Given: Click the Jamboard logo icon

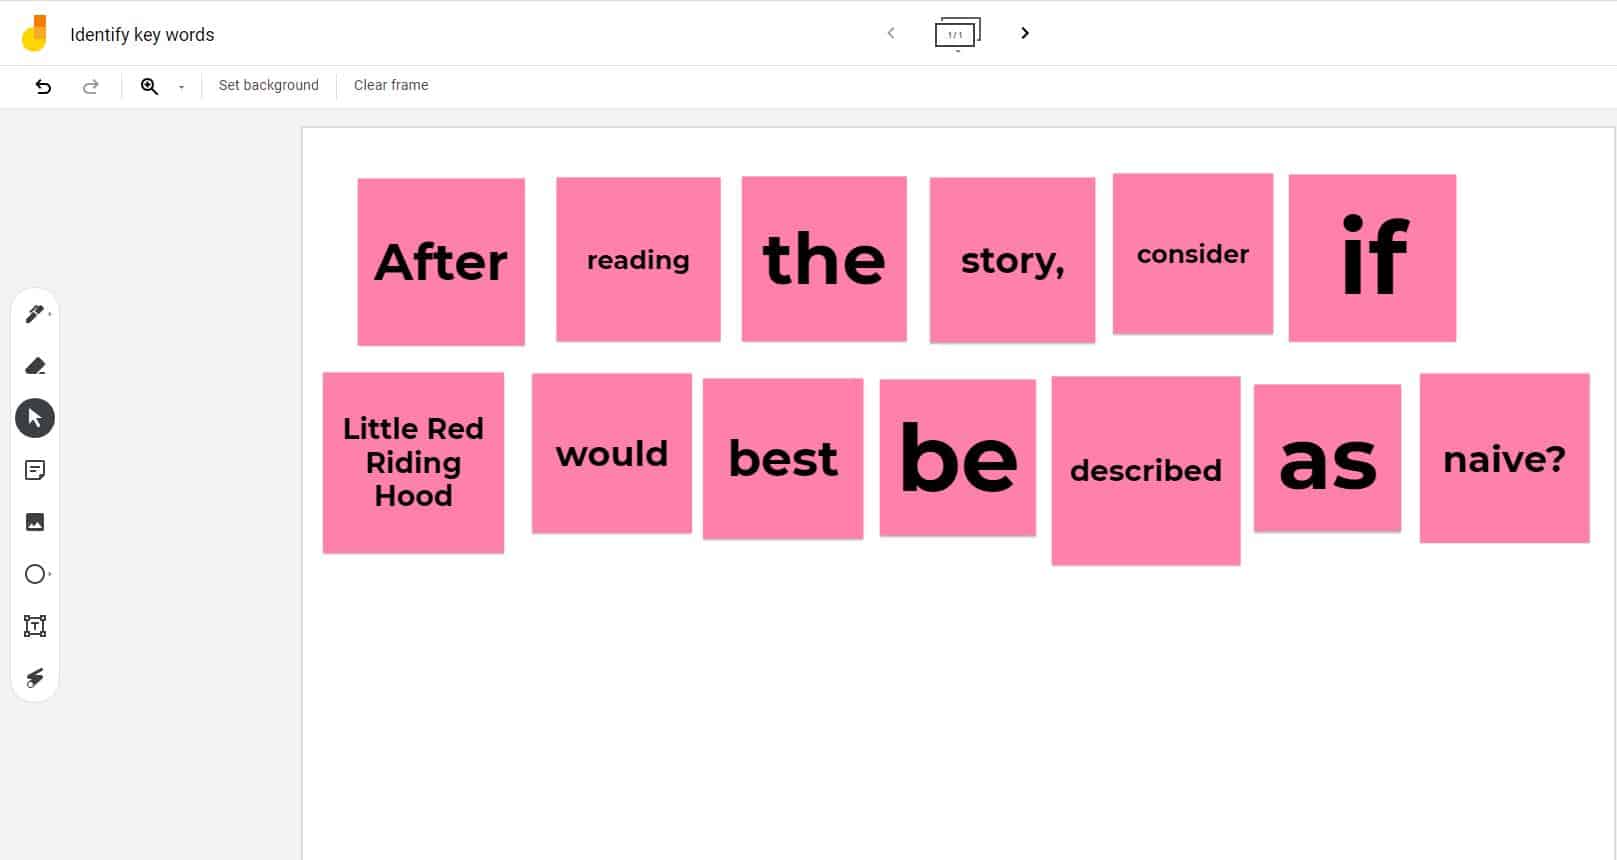Looking at the screenshot, I should pos(35,33).
